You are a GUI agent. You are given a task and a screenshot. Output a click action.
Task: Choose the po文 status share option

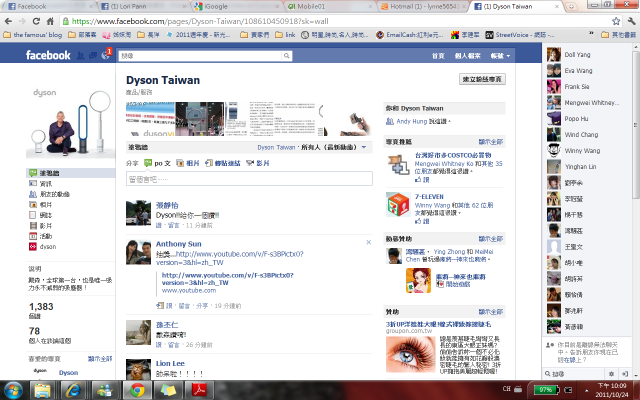point(158,163)
